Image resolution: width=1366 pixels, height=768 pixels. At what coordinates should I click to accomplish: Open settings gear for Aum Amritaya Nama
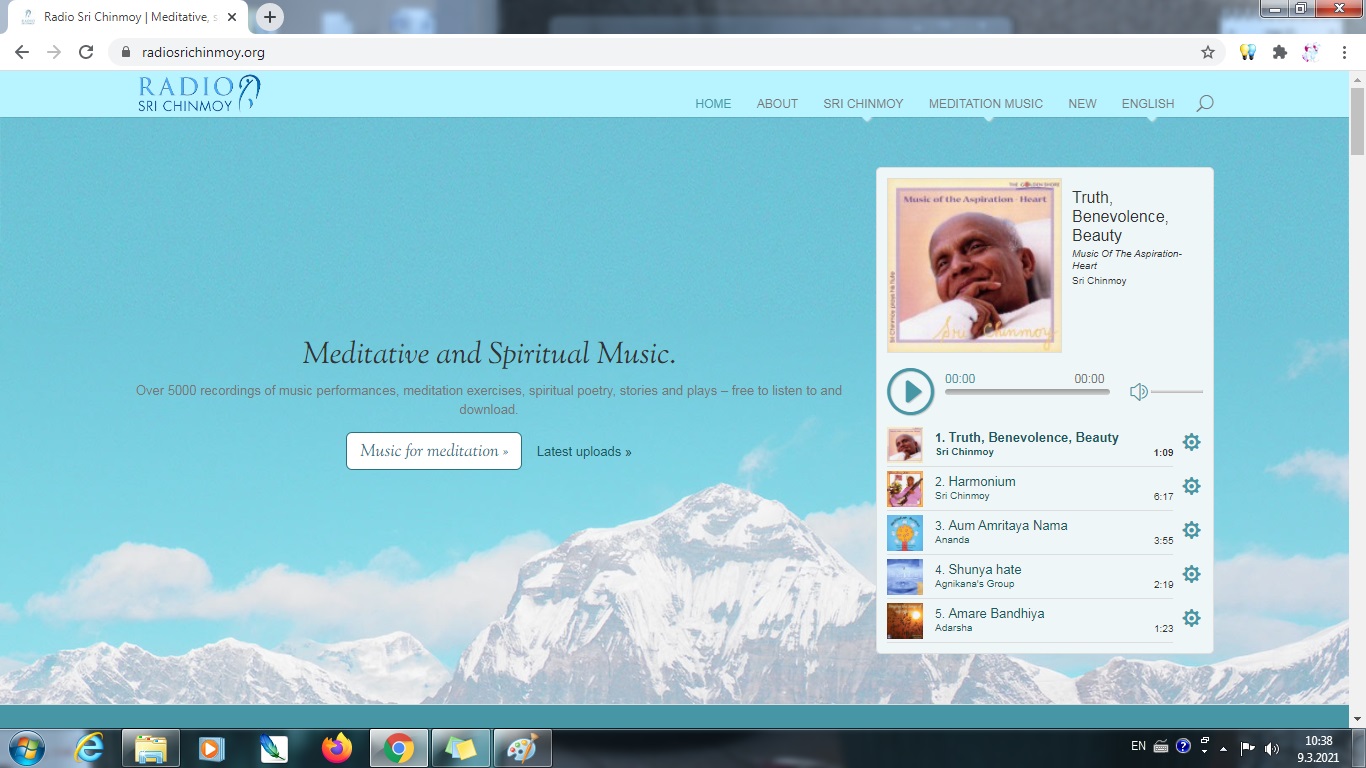pos(1191,530)
